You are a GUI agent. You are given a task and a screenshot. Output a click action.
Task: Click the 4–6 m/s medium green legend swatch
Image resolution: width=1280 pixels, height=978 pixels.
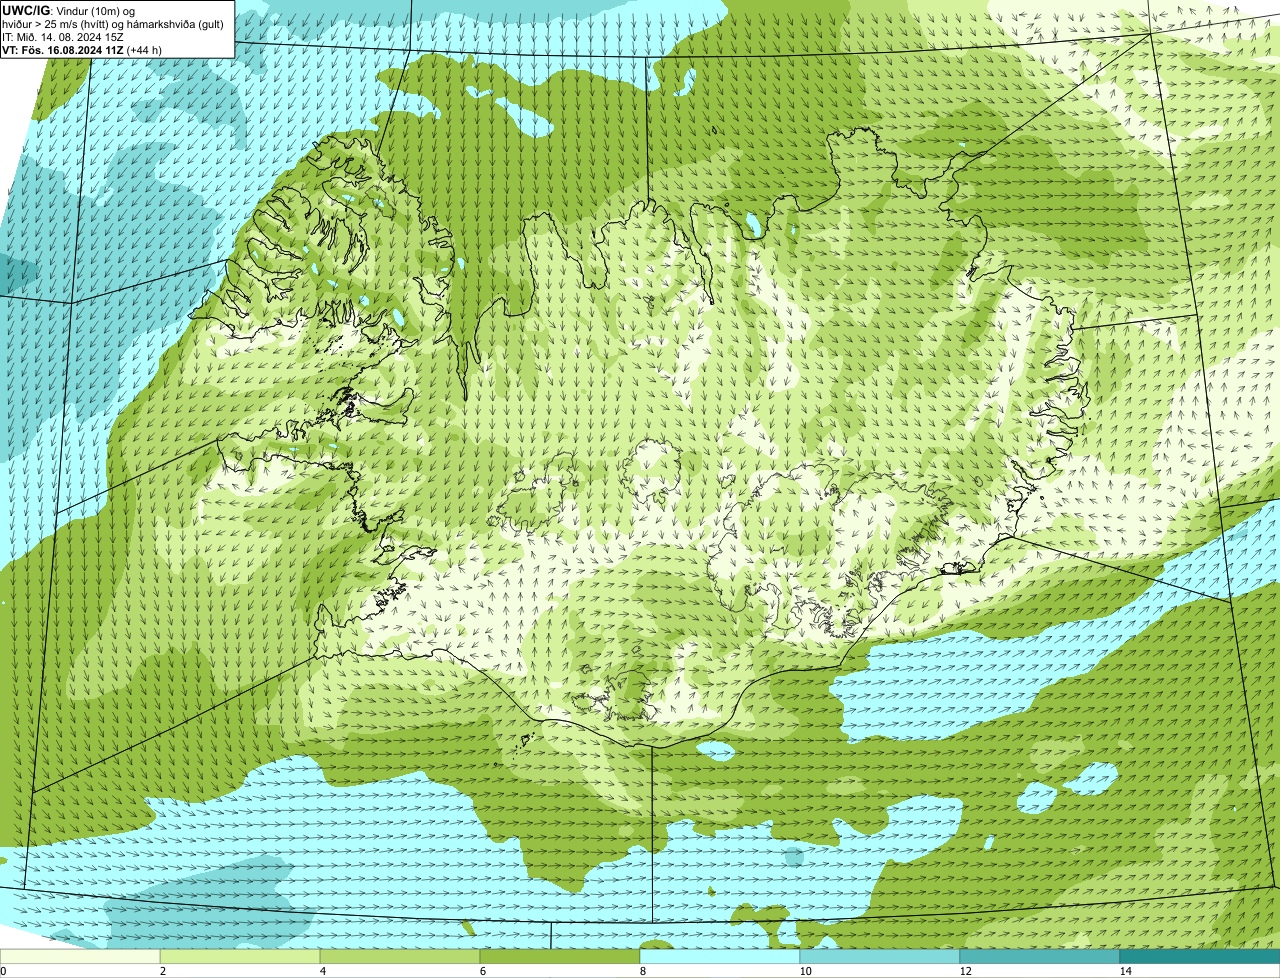coord(400,956)
